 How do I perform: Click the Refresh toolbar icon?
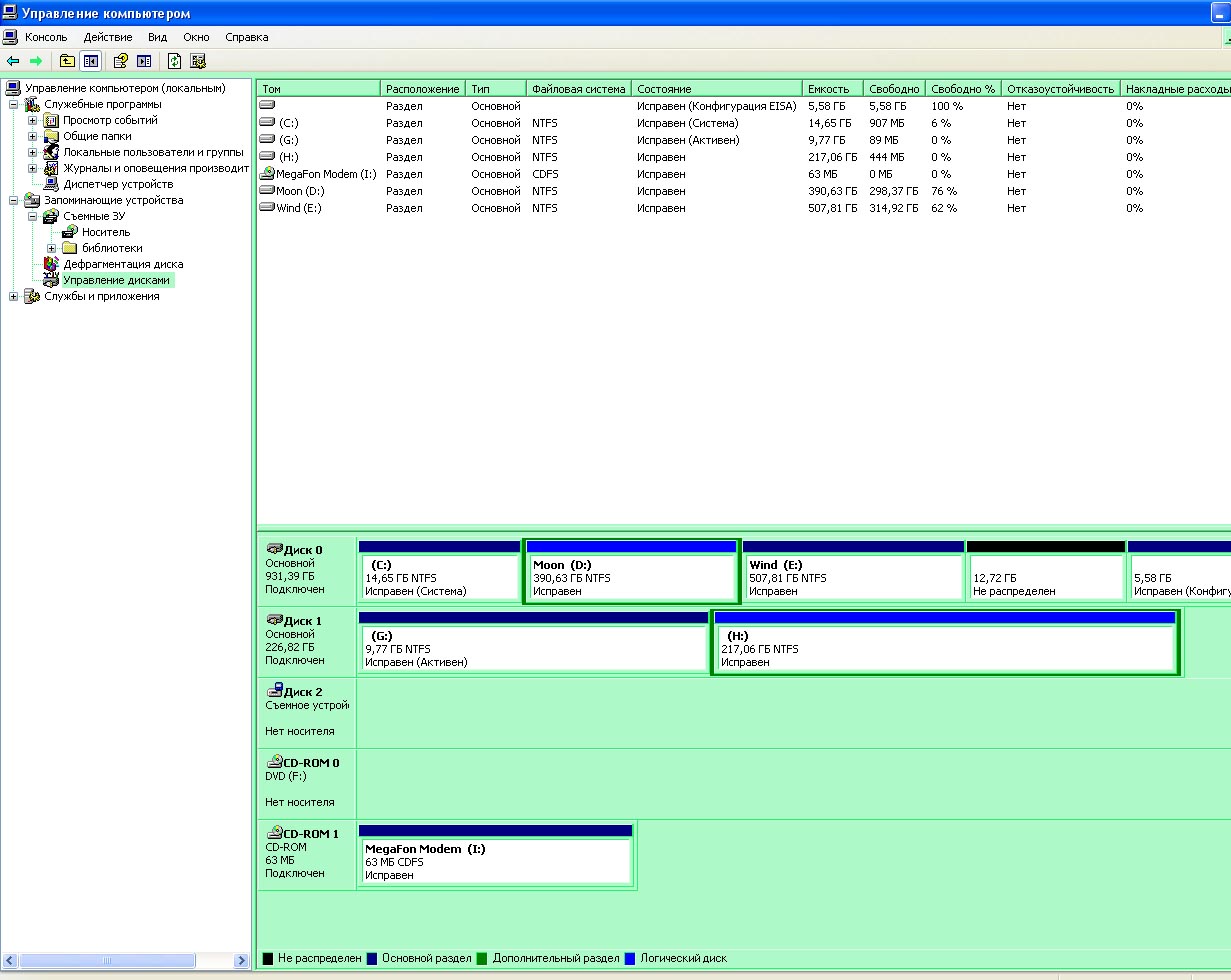tap(174, 61)
